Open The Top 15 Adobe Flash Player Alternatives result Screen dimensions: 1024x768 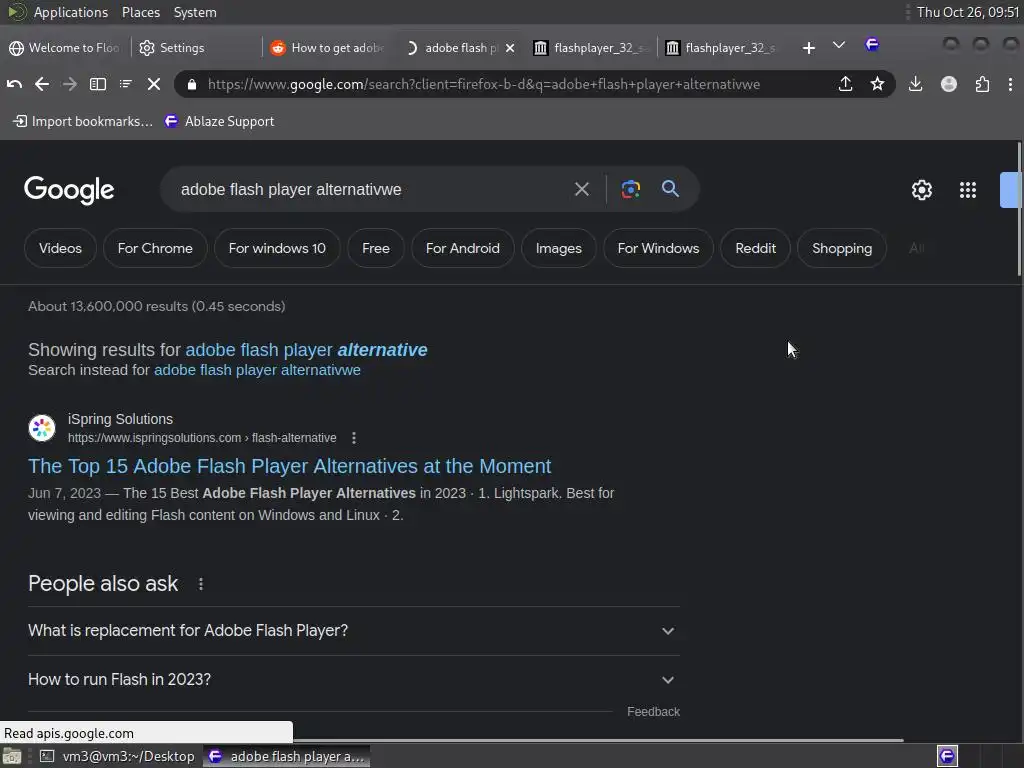[x=289, y=466]
